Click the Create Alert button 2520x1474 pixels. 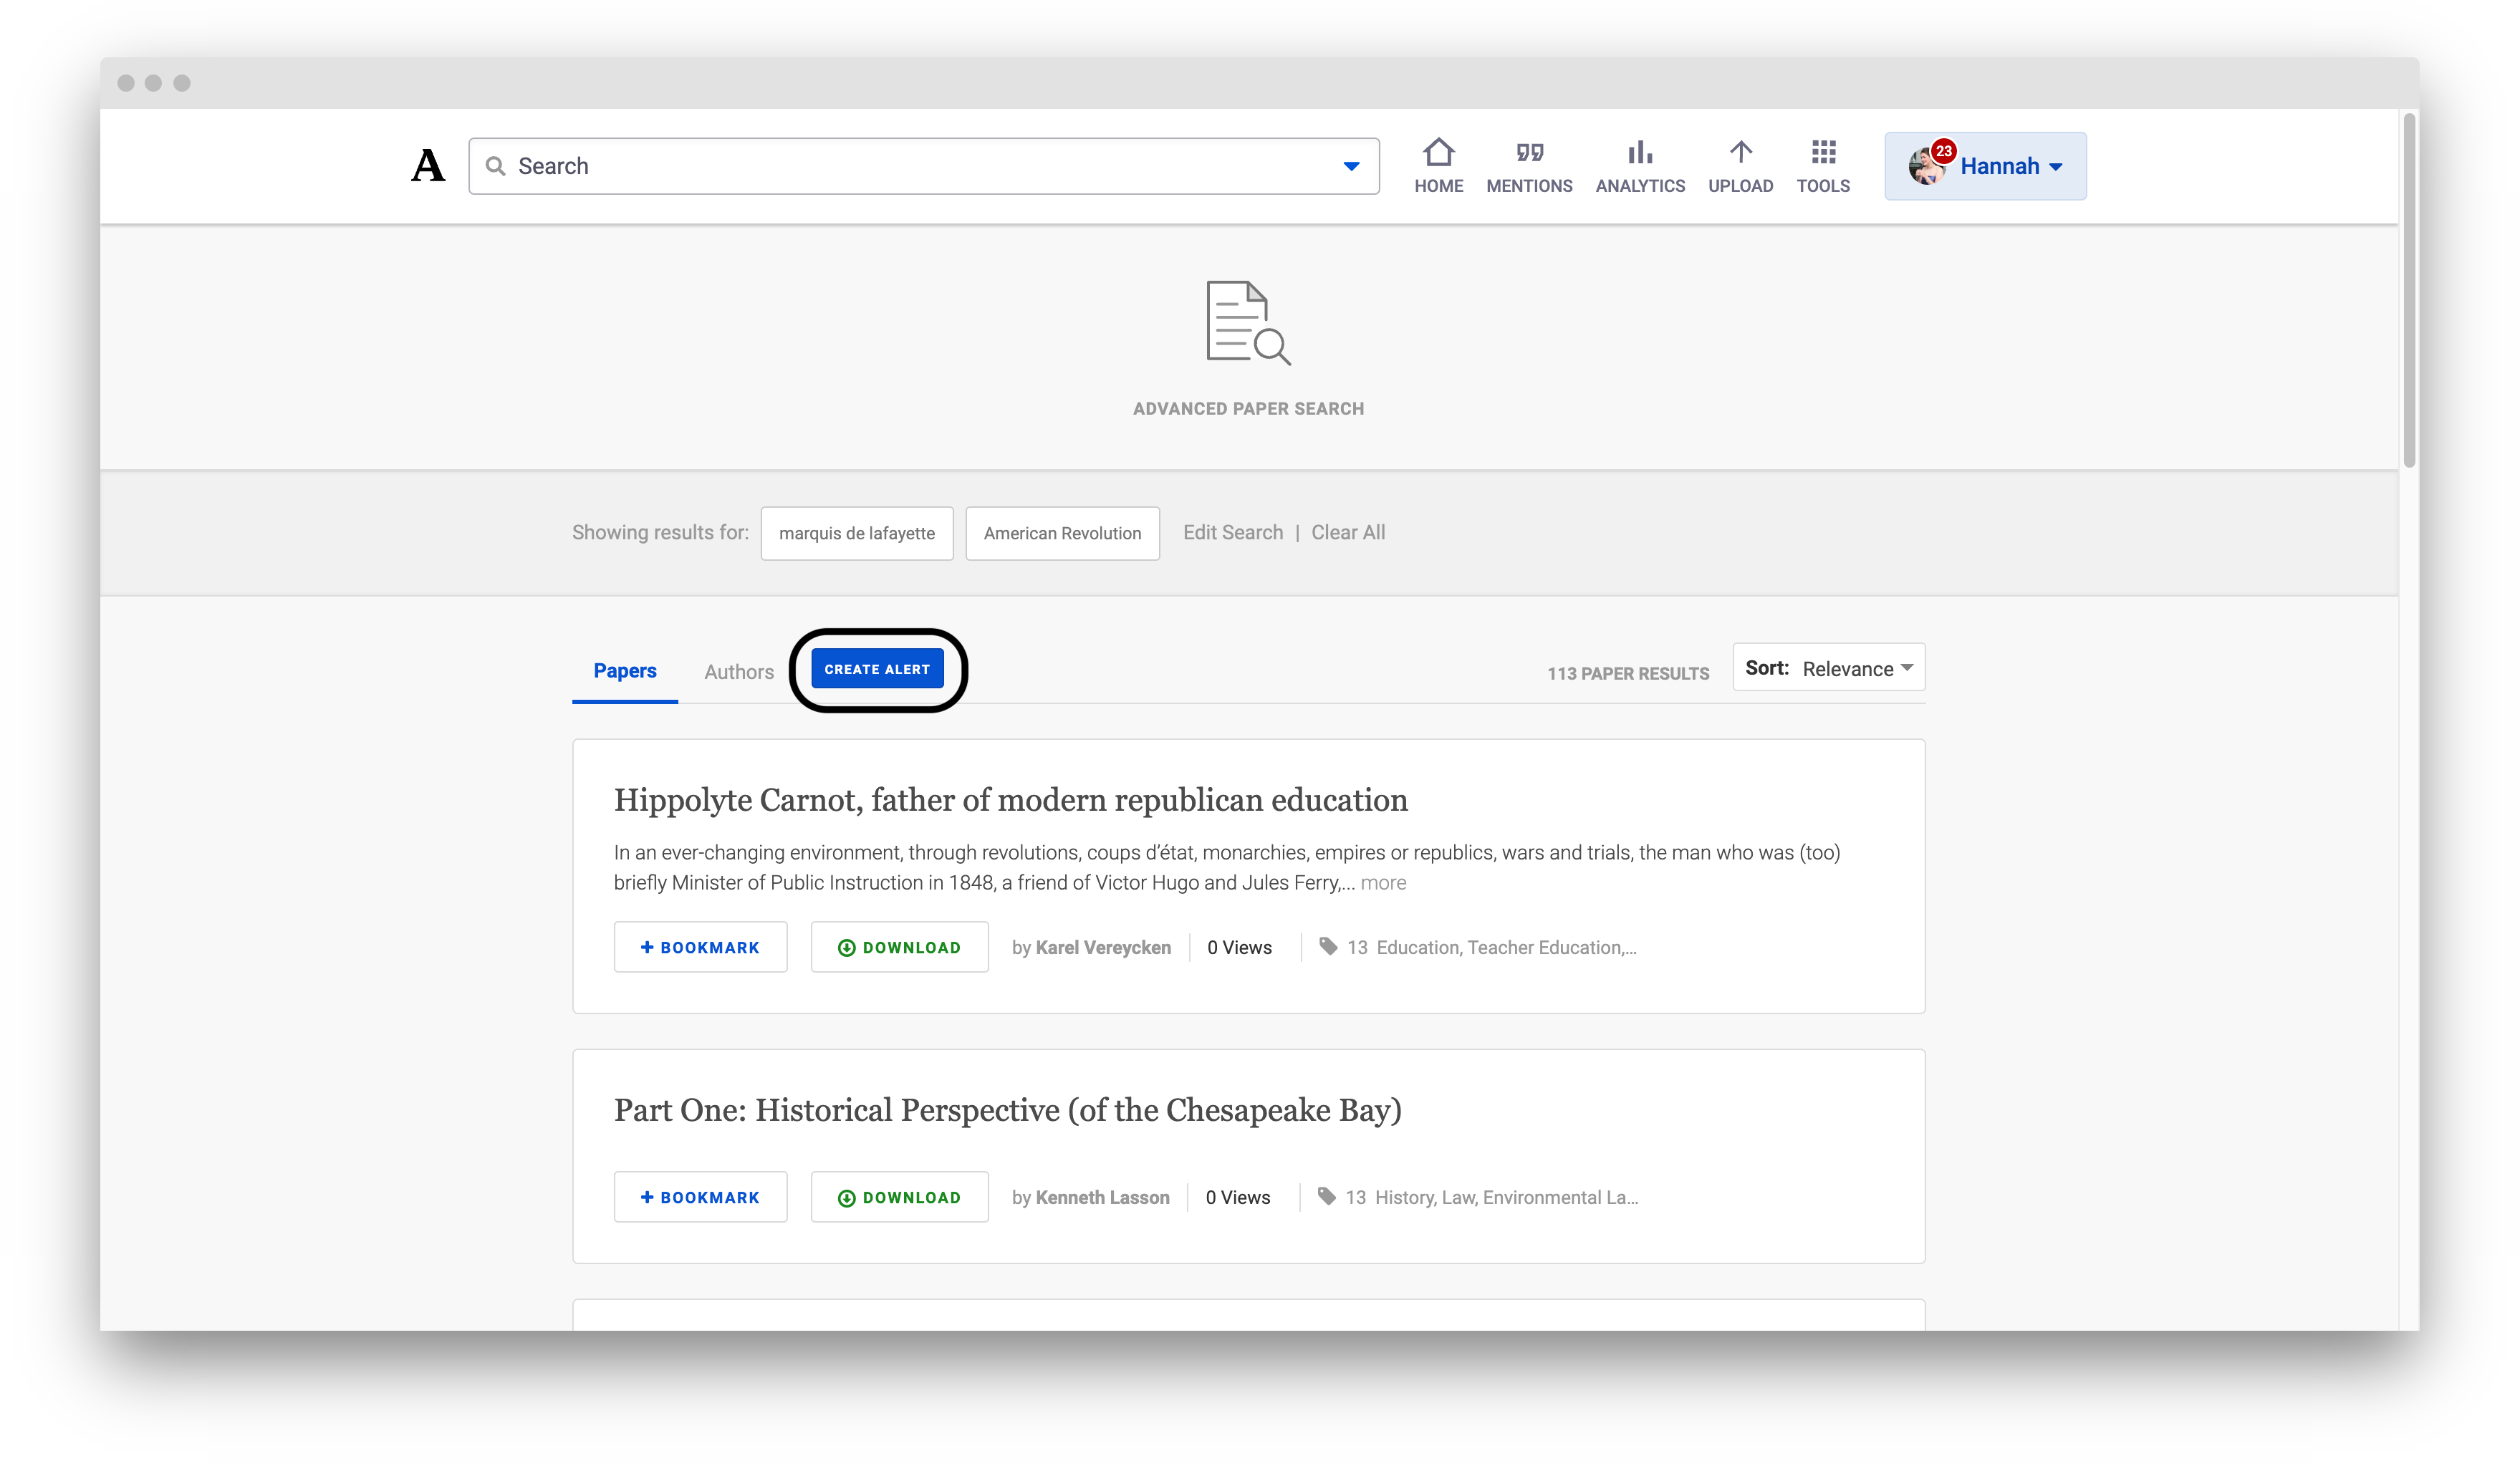[878, 668]
